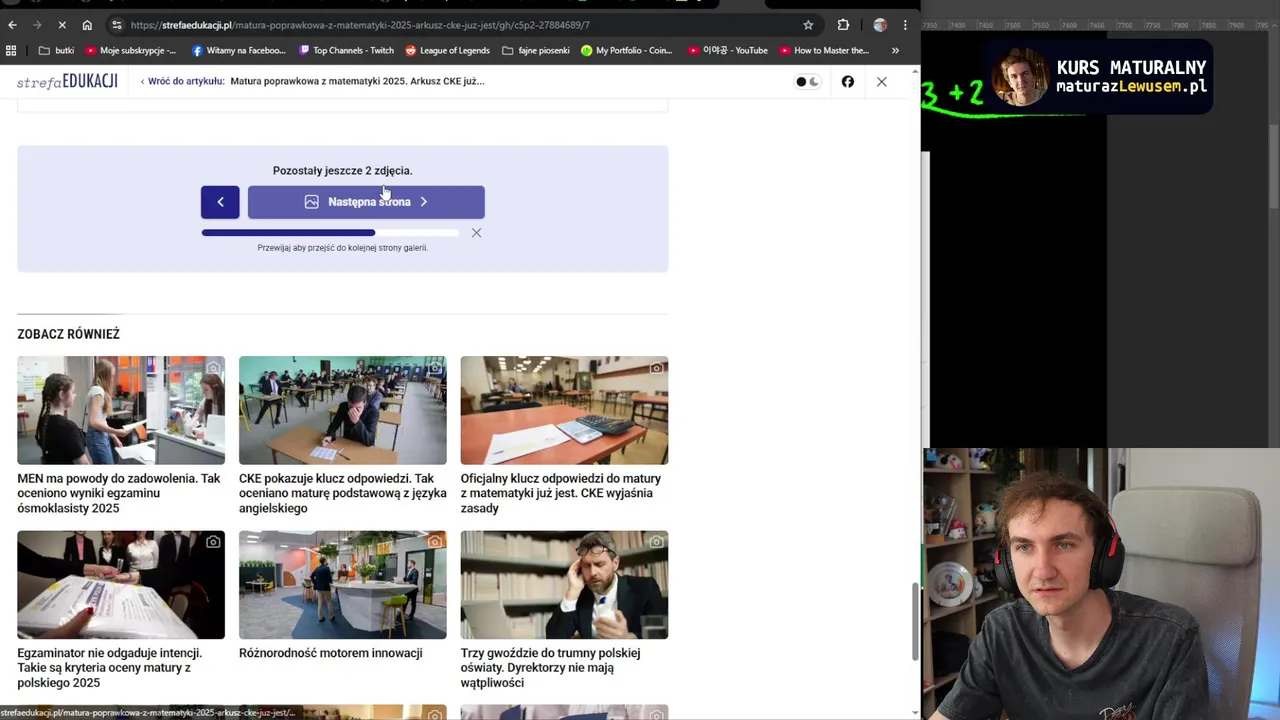1280x720 pixels.
Task: Open the Egzaminator nie odgaduje thumbnail
Action: [121, 585]
